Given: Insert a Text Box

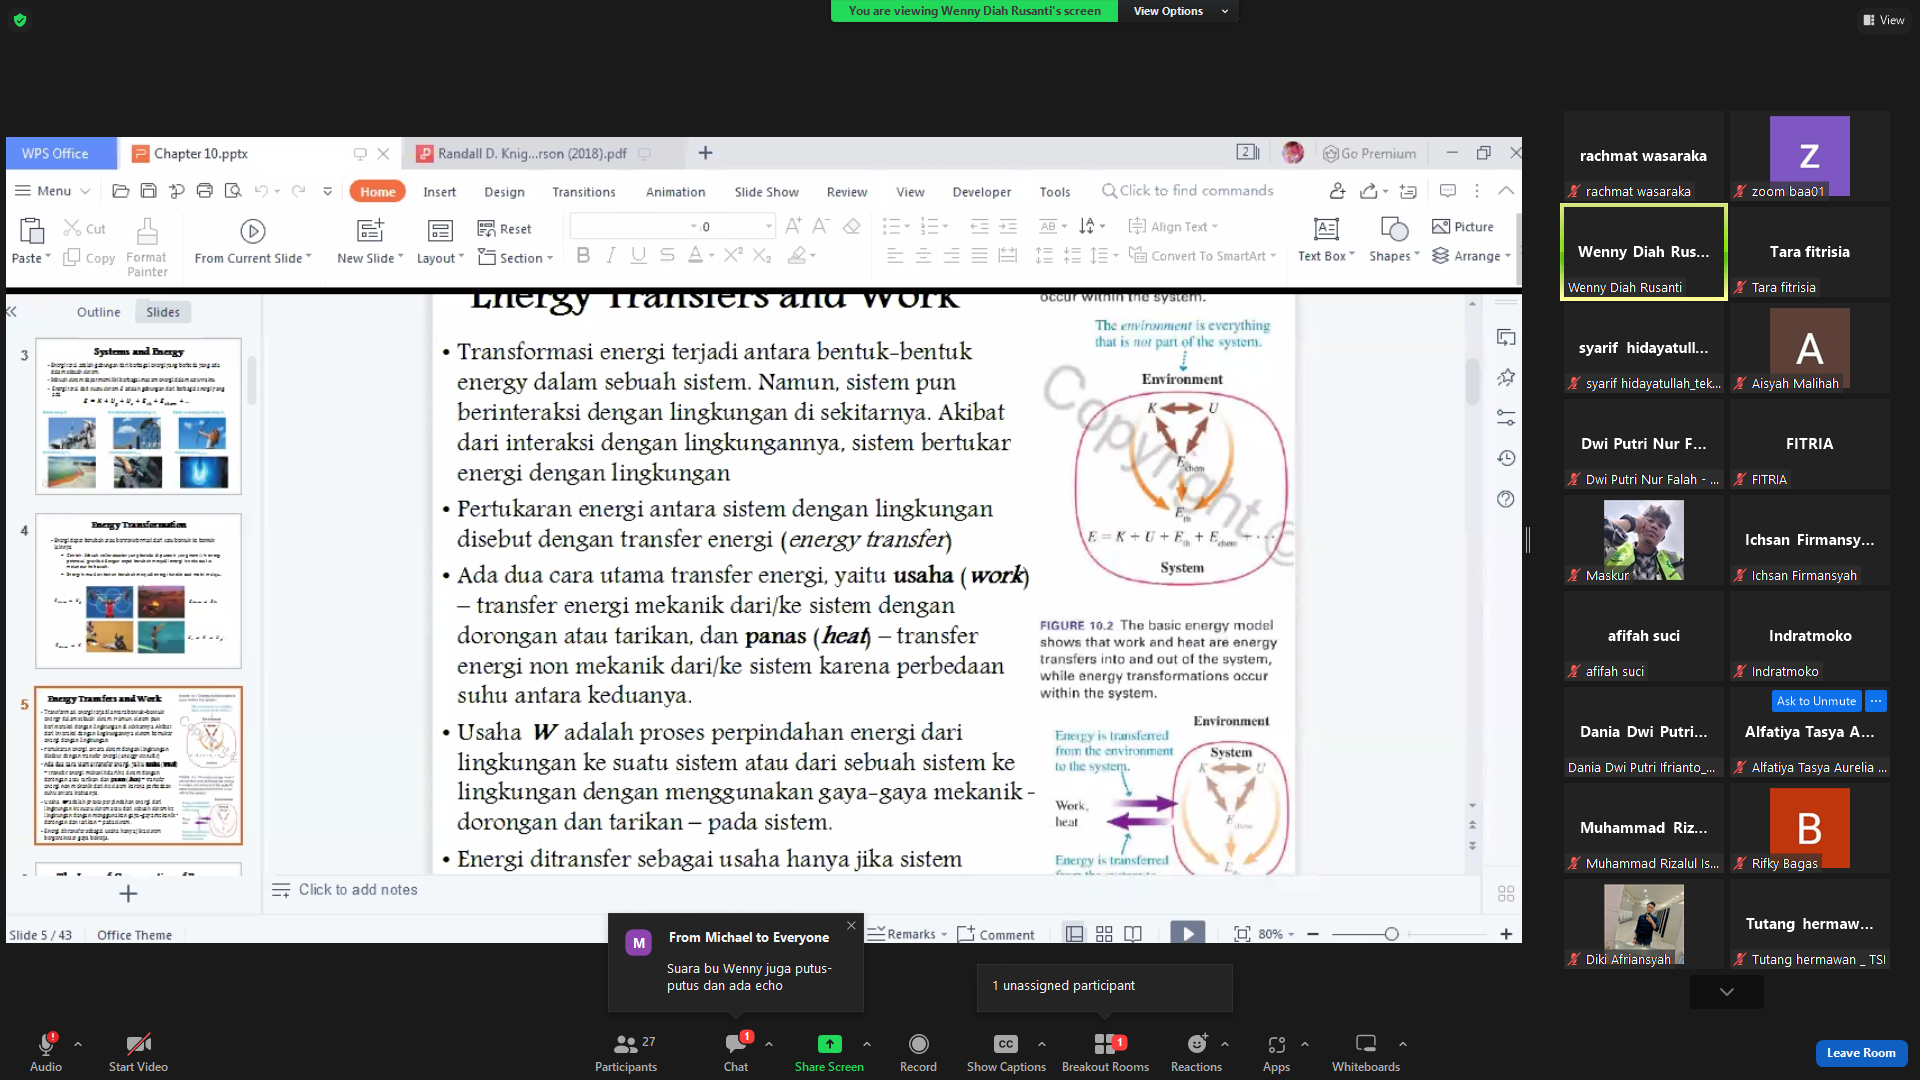Looking at the screenshot, I should pyautogui.click(x=1326, y=241).
